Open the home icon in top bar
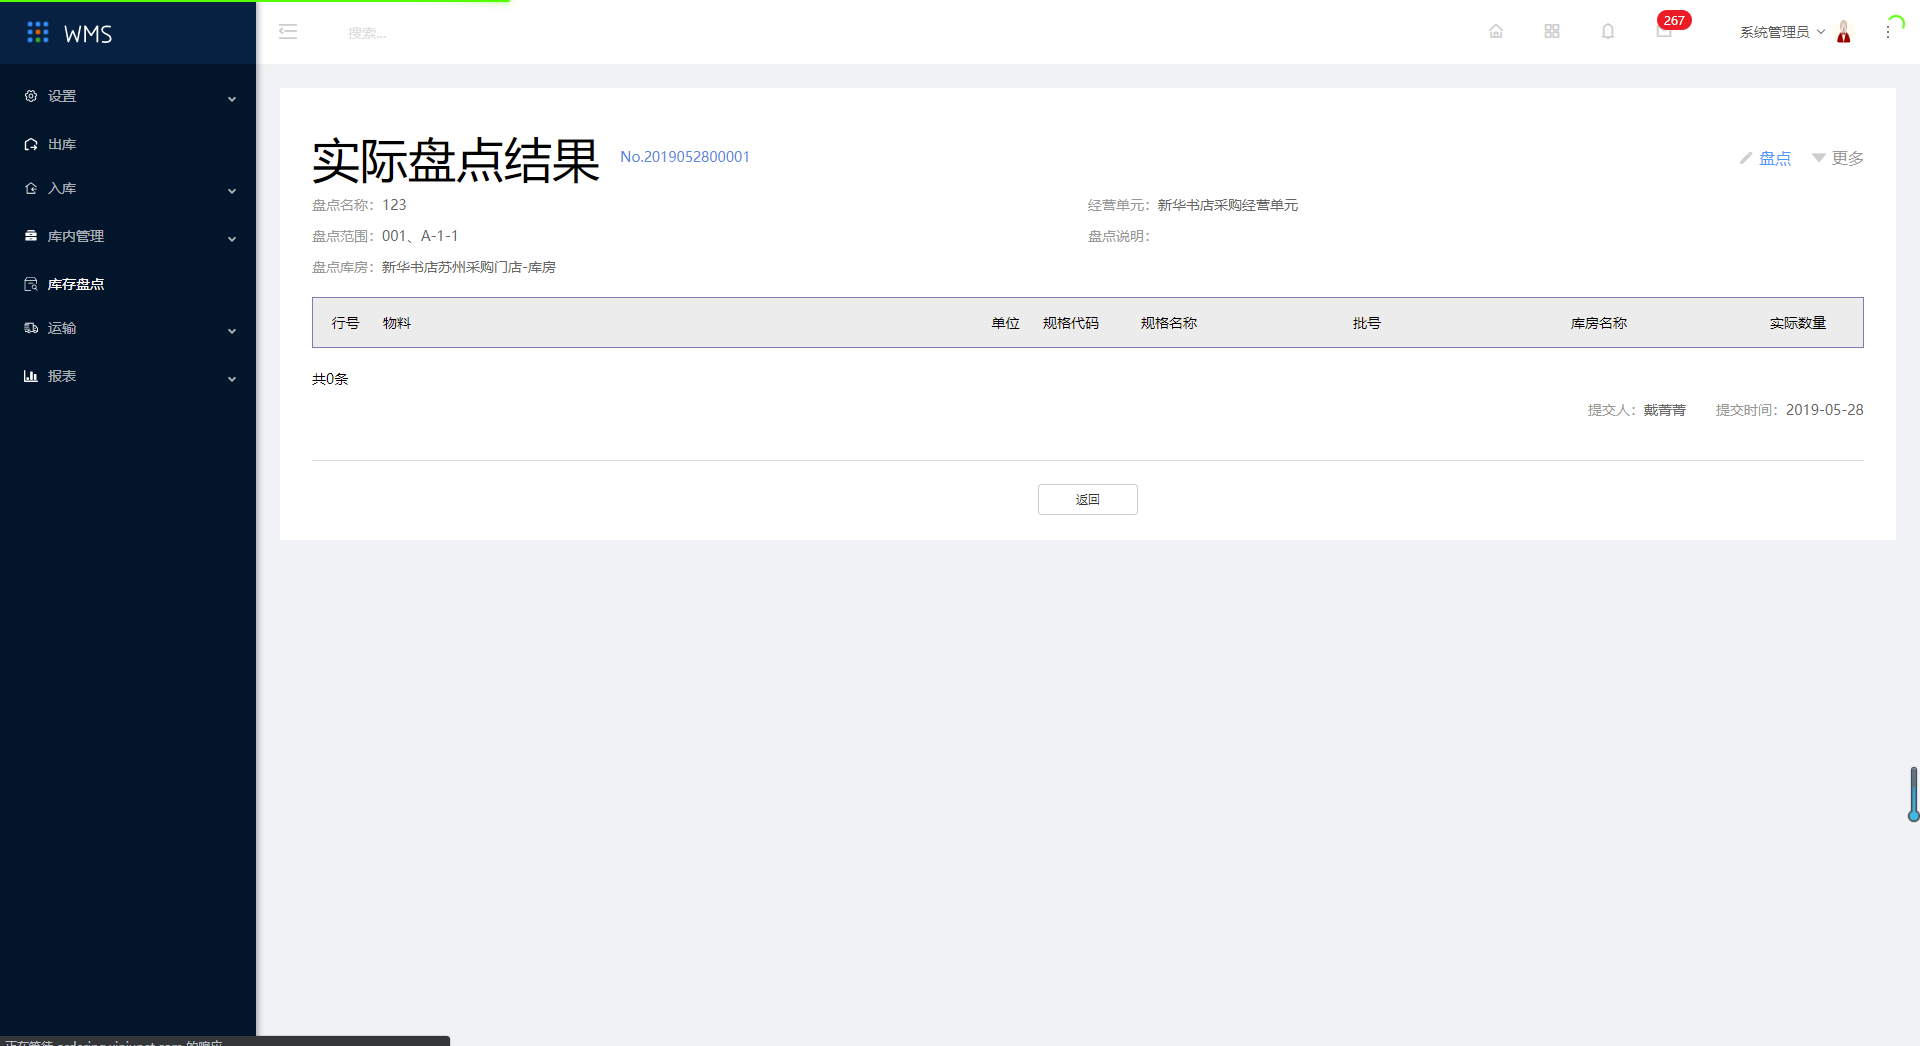The height and width of the screenshot is (1046, 1920). click(1496, 31)
